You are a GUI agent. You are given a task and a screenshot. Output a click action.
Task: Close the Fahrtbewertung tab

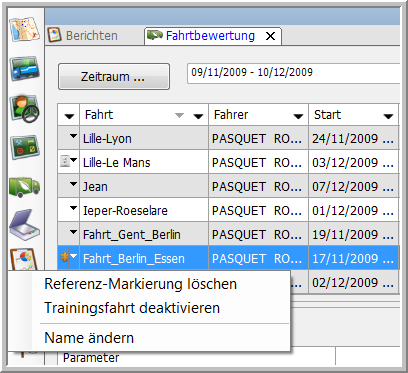coord(270,36)
